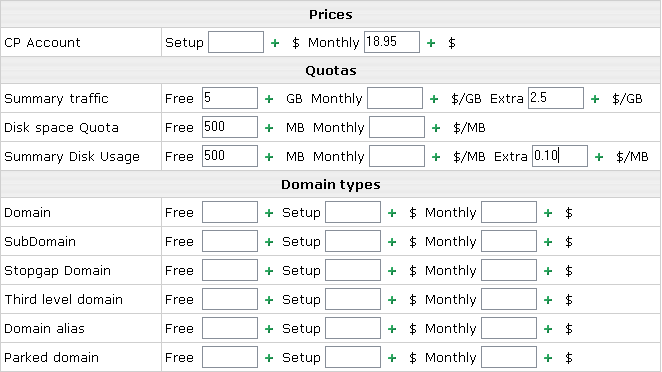Image resolution: width=662 pixels, height=372 pixels.
Task: Click the SubDomain row Free quantity field
Action: click(x=230, y=241)
